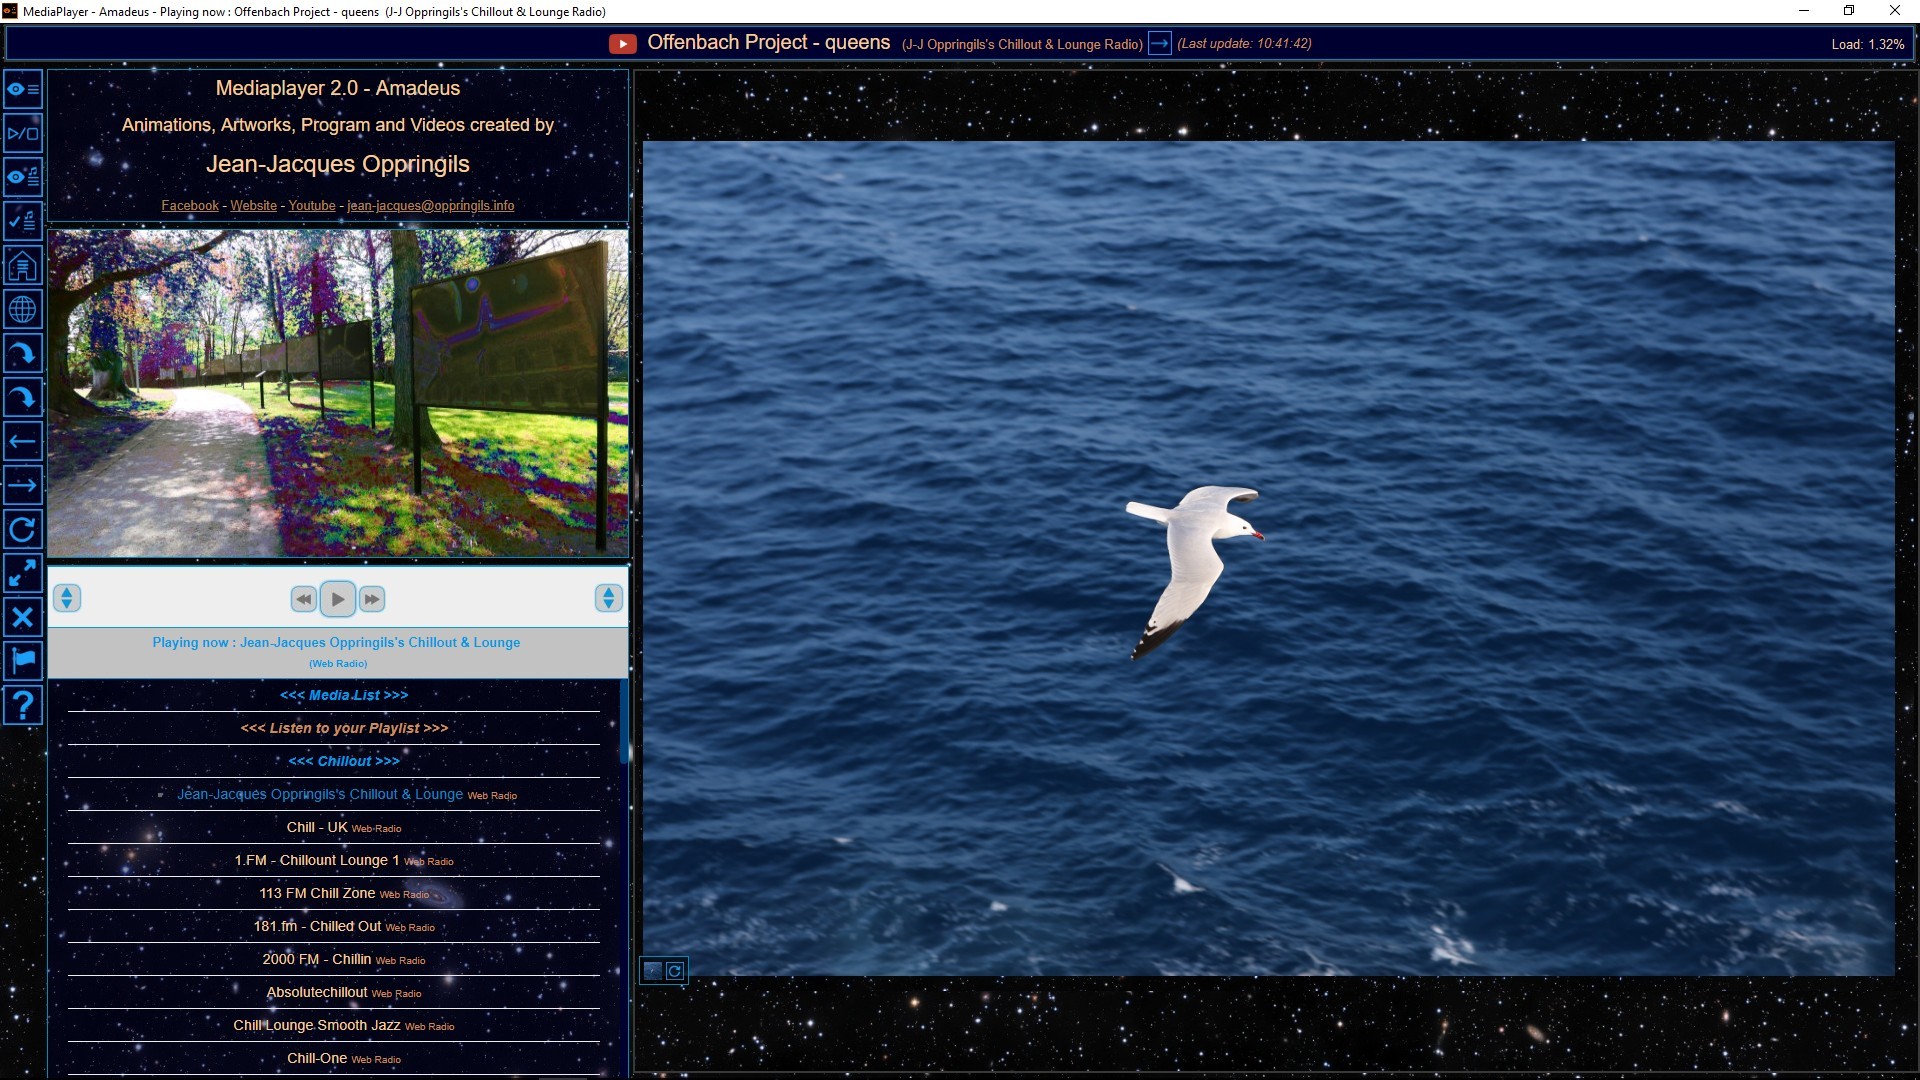Click the small refresh icon below the video
Image resolution: width=1920 pixels, height=1080 pixels.
pyautogui.click(x=675, y=971)
